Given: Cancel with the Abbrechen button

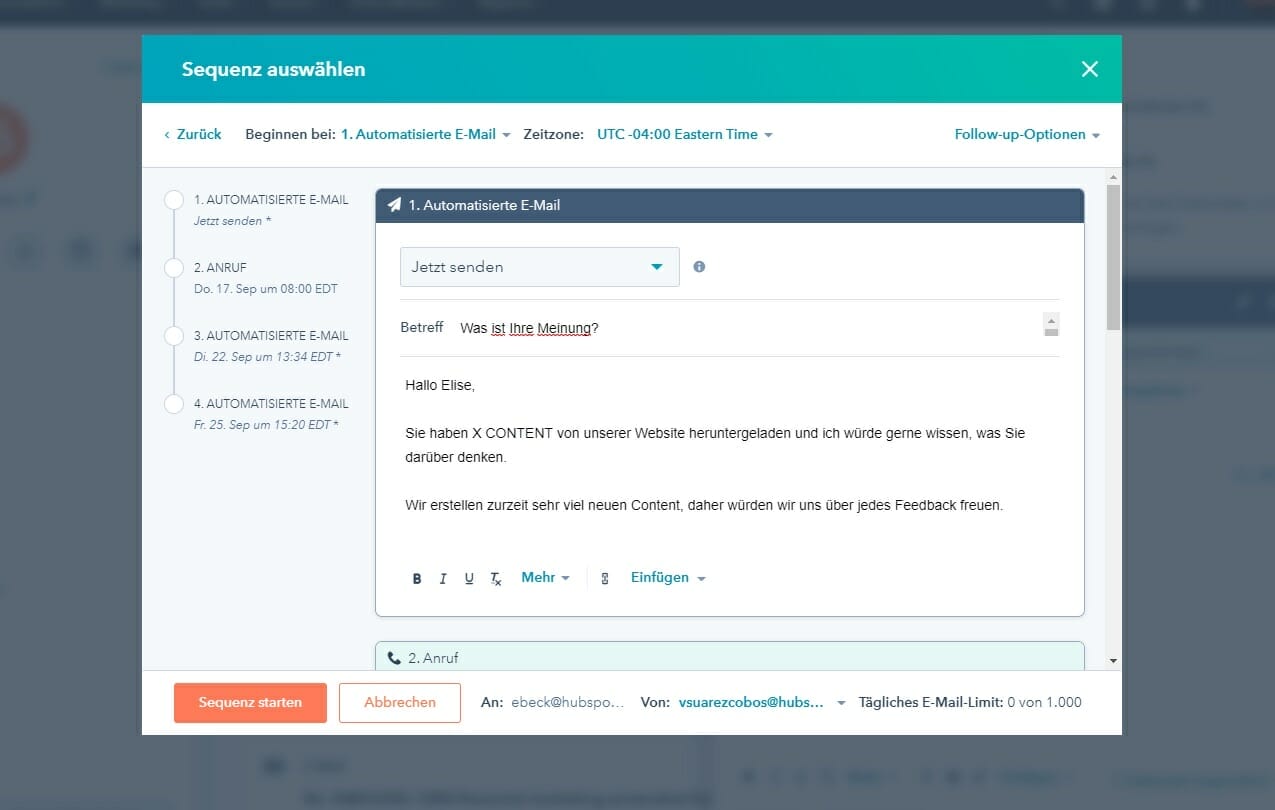Looking at the screenshot, I should (399, 702).
